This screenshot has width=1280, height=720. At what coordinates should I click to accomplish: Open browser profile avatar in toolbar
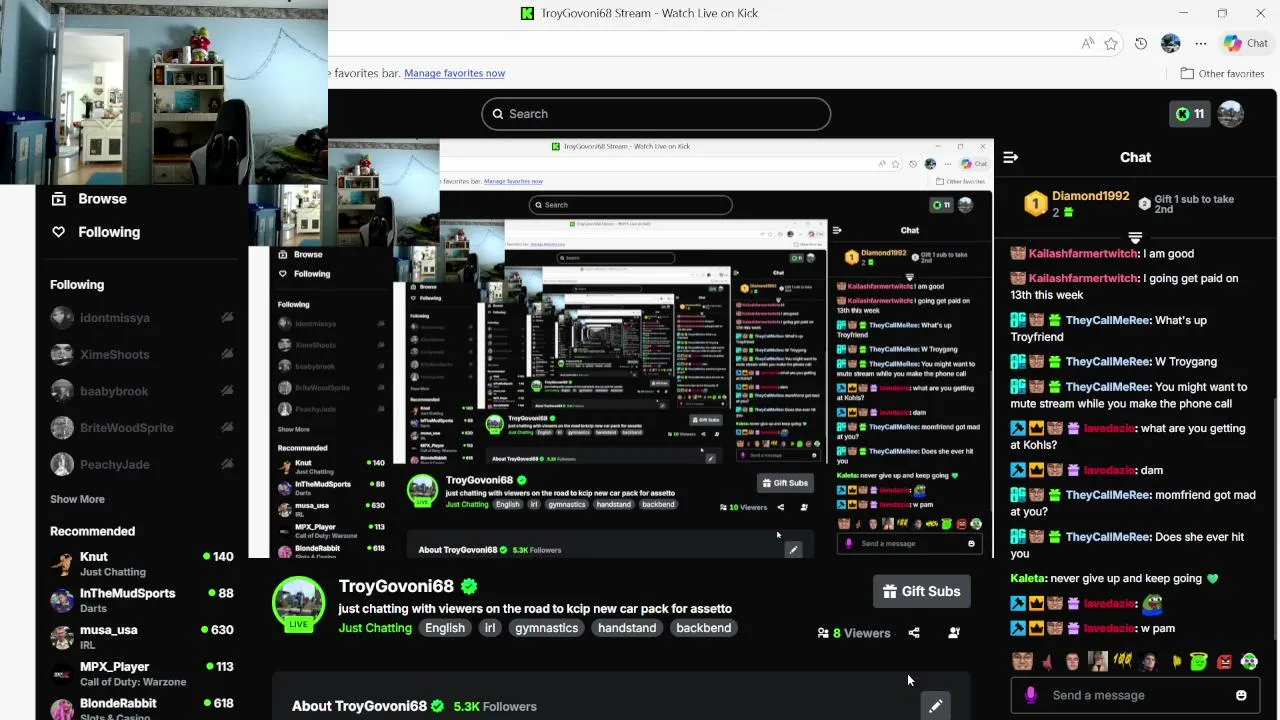[1171, 43]
